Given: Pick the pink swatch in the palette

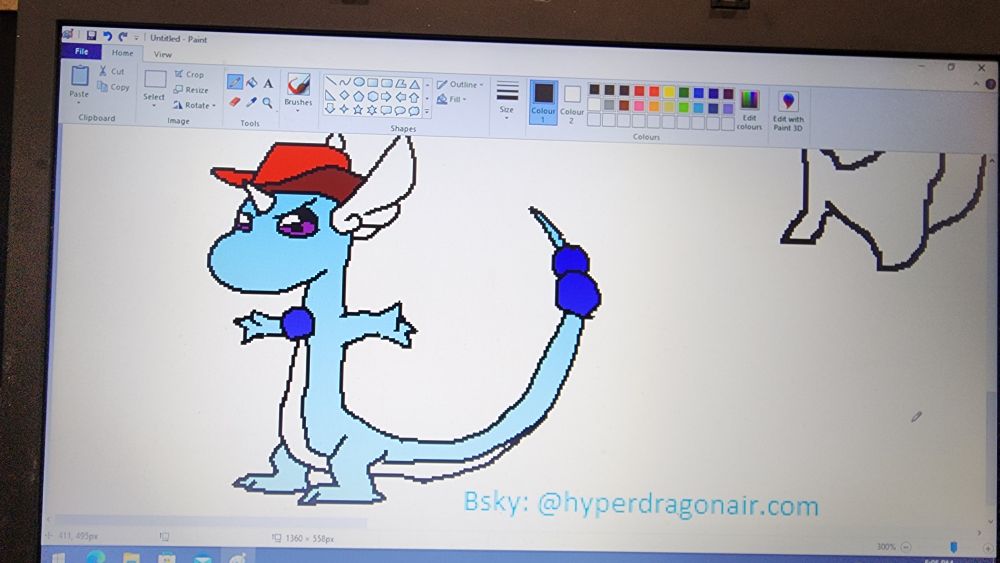Looking at the screenshot, I should (x=640, y=105).
